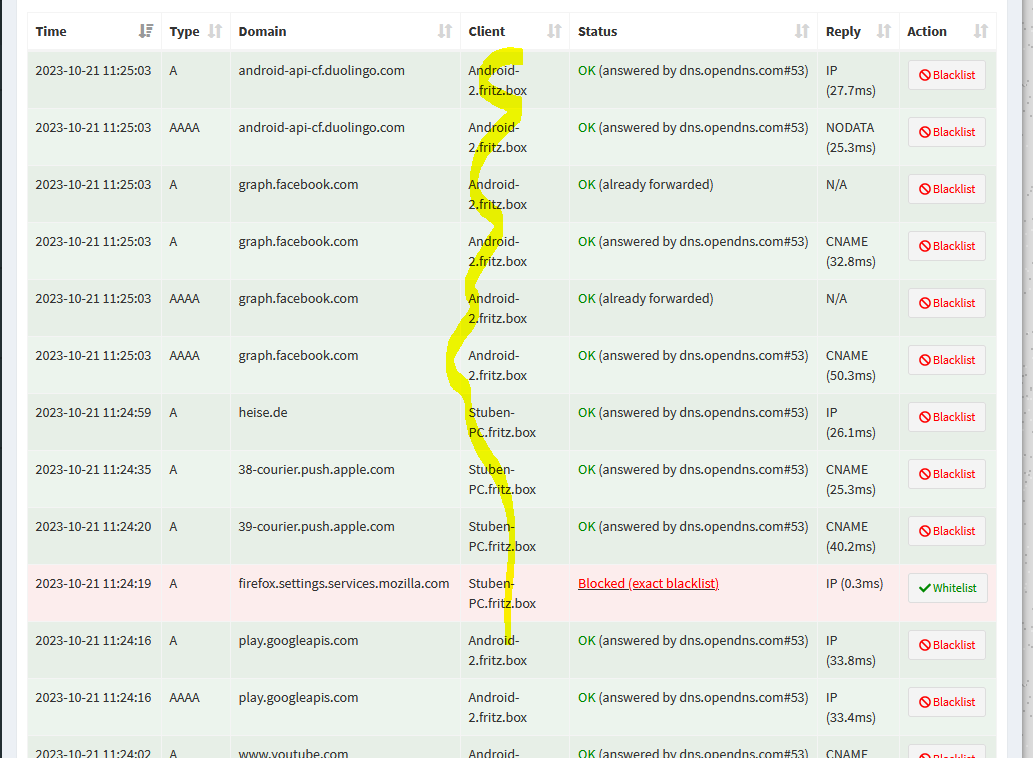Click timestamp 2023-10-21 11:24:20
This screenshot has height=758, width=1033.
93,527
